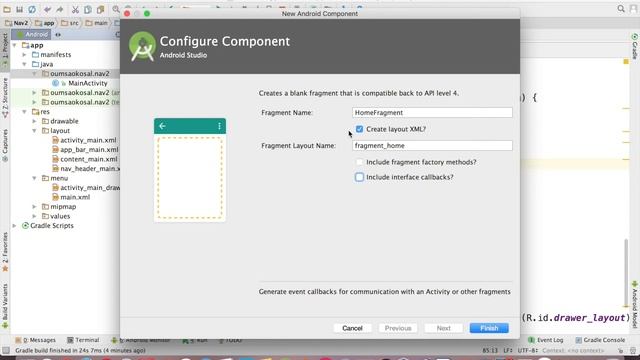Click the Find magnifier in the toolbar
Viewport: 640px width, 360px height.
click(x=116, y=9)
